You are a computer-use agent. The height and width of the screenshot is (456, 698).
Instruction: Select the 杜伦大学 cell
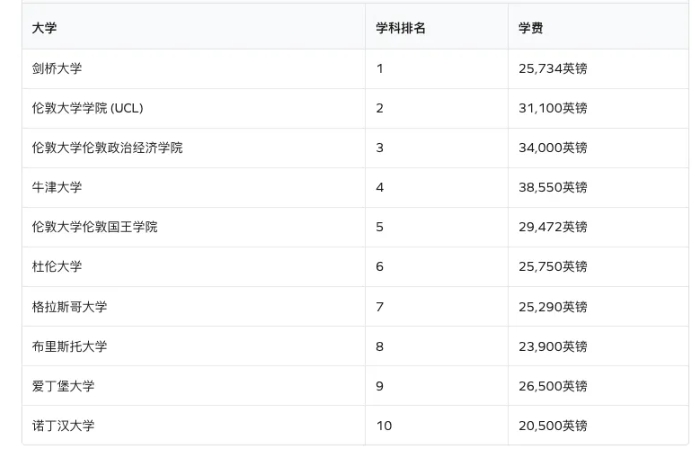pos(58,267)
